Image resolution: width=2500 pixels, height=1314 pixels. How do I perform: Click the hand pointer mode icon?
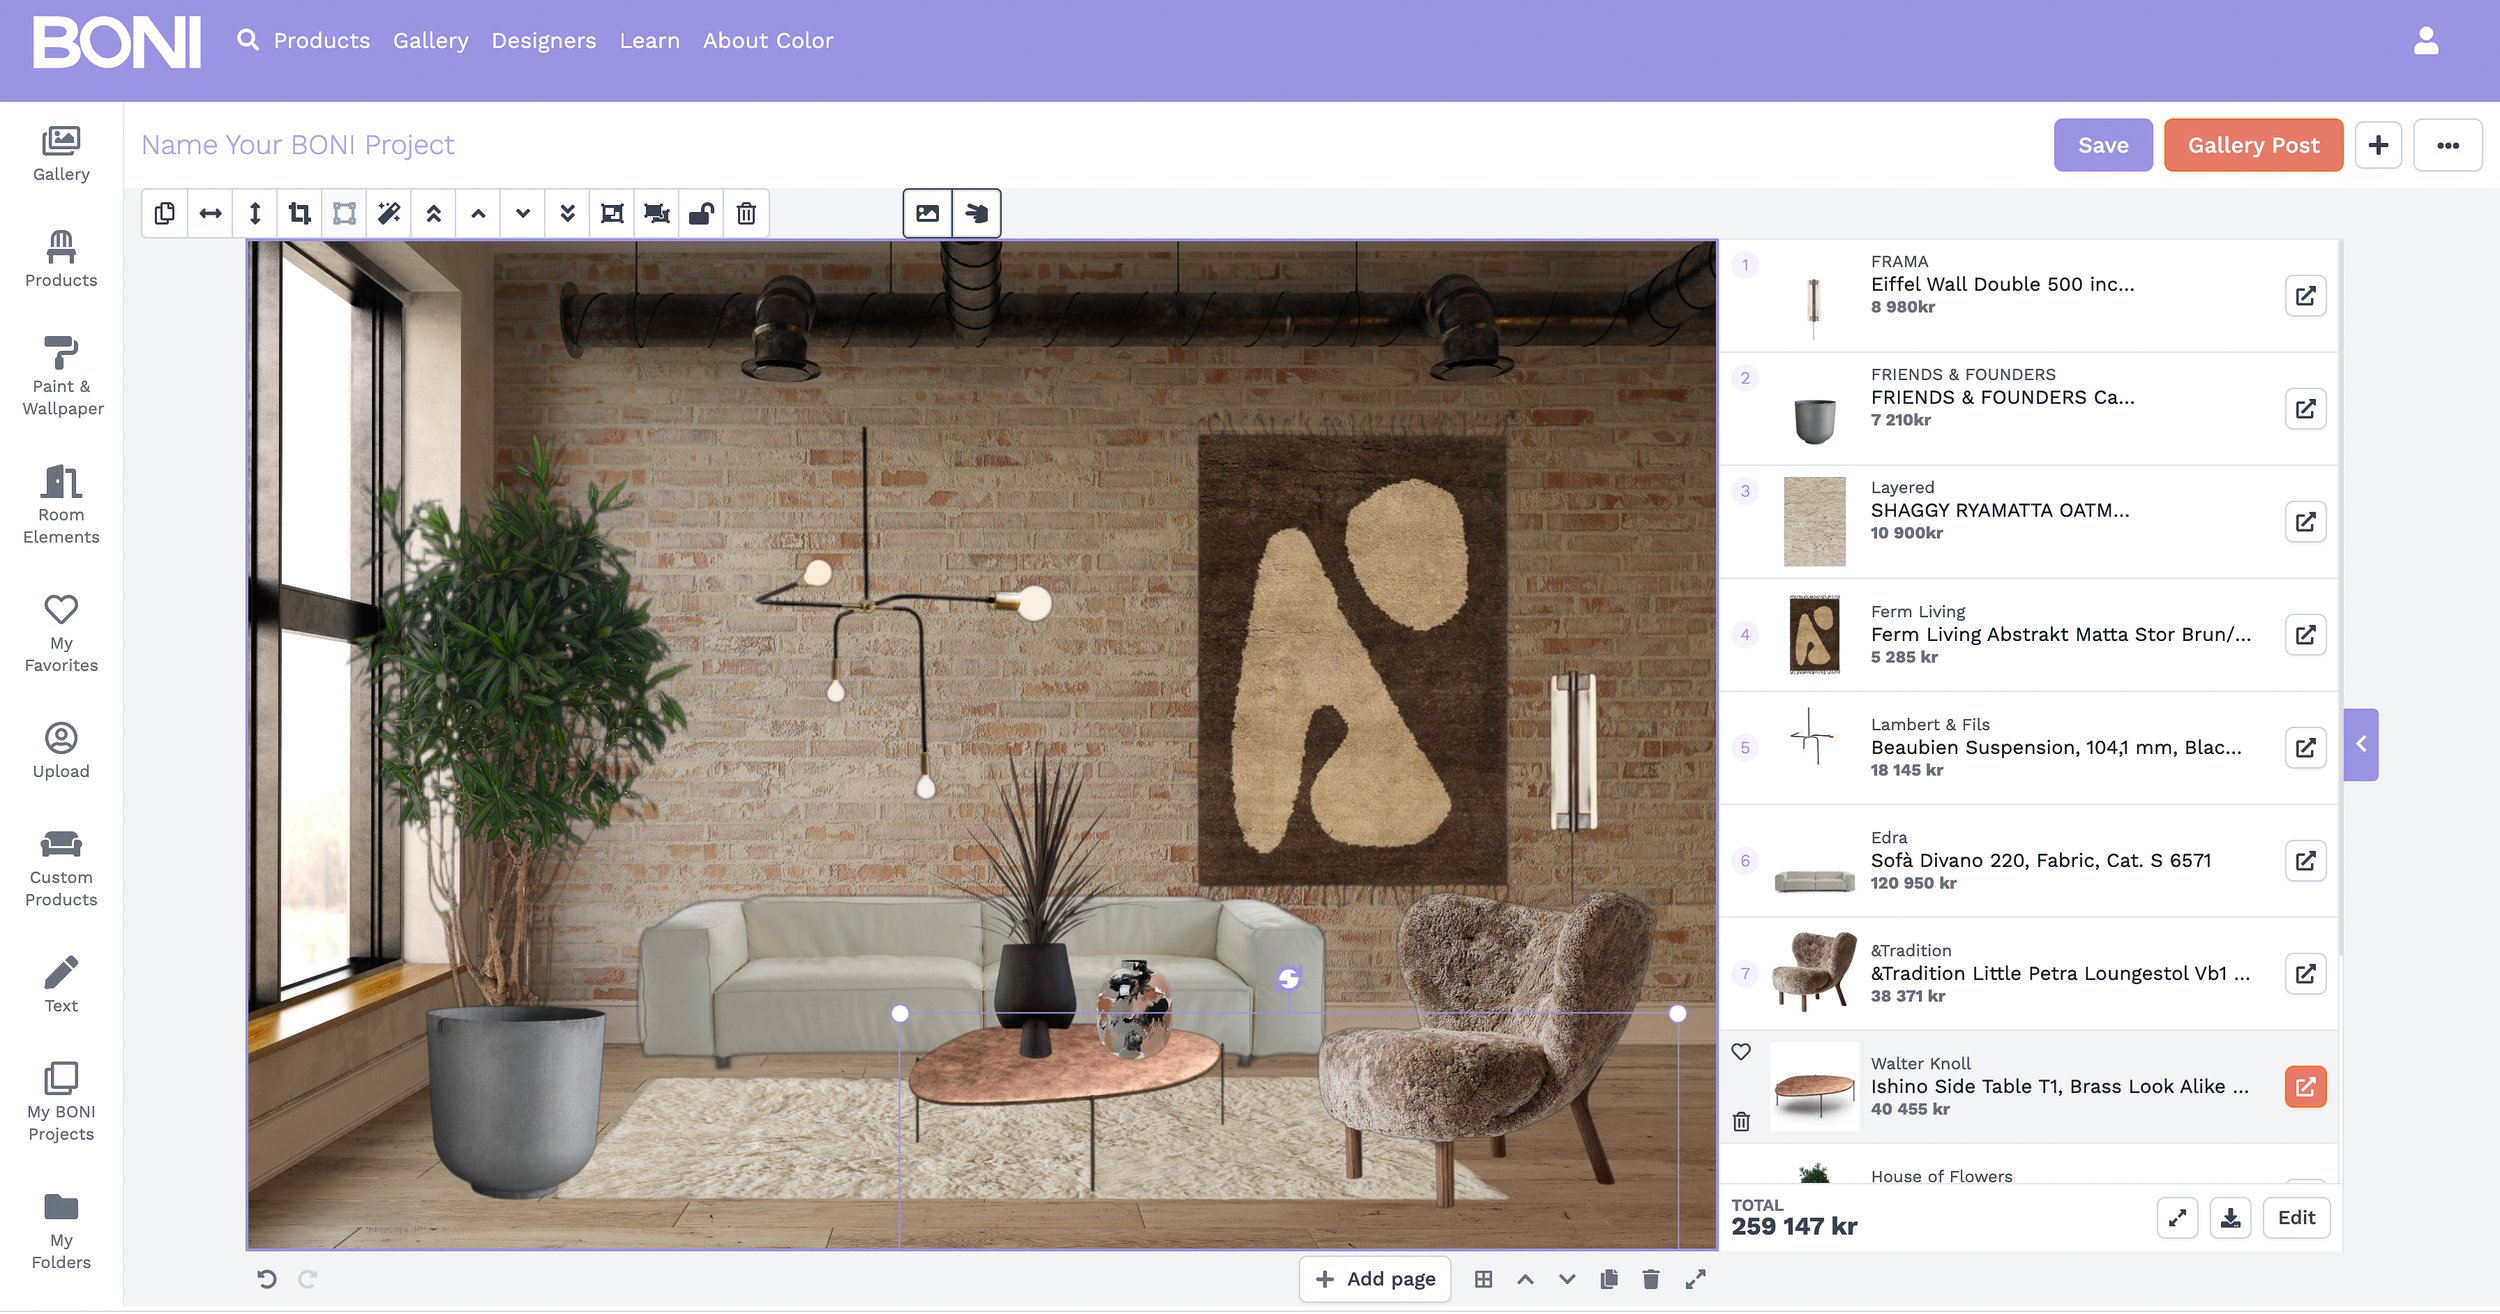pyautogui.click(x=976, y=213)
